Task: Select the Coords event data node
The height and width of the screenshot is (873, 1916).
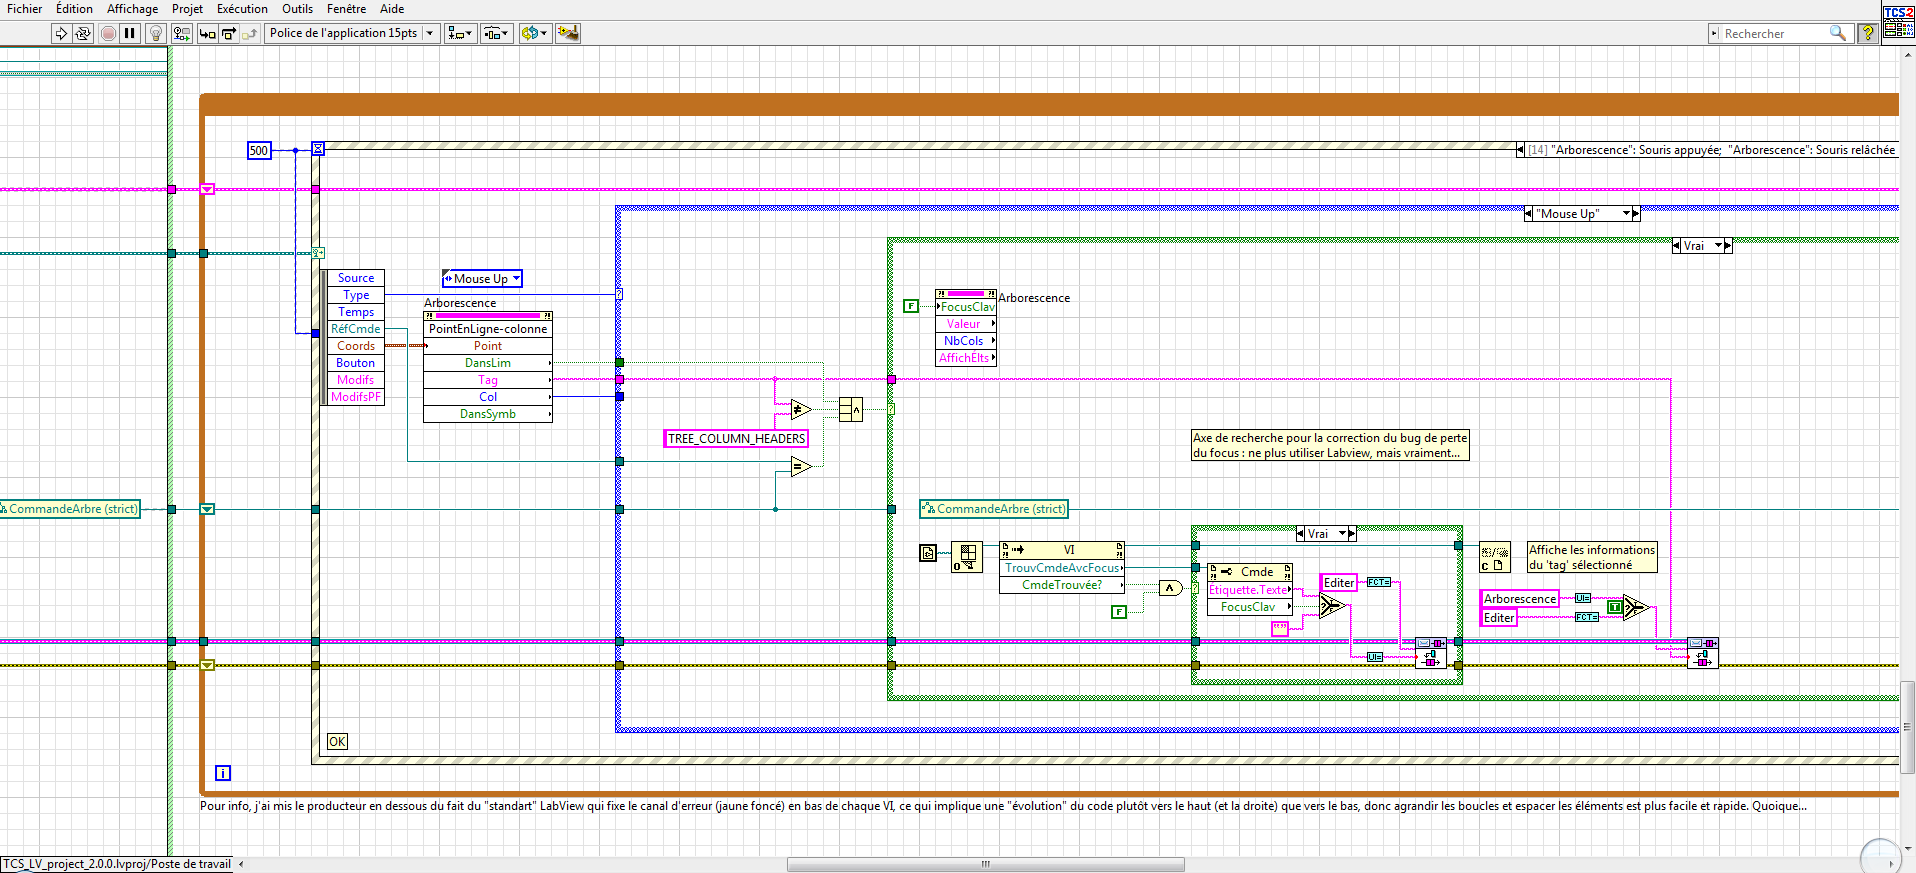Action: coord(356,346)
